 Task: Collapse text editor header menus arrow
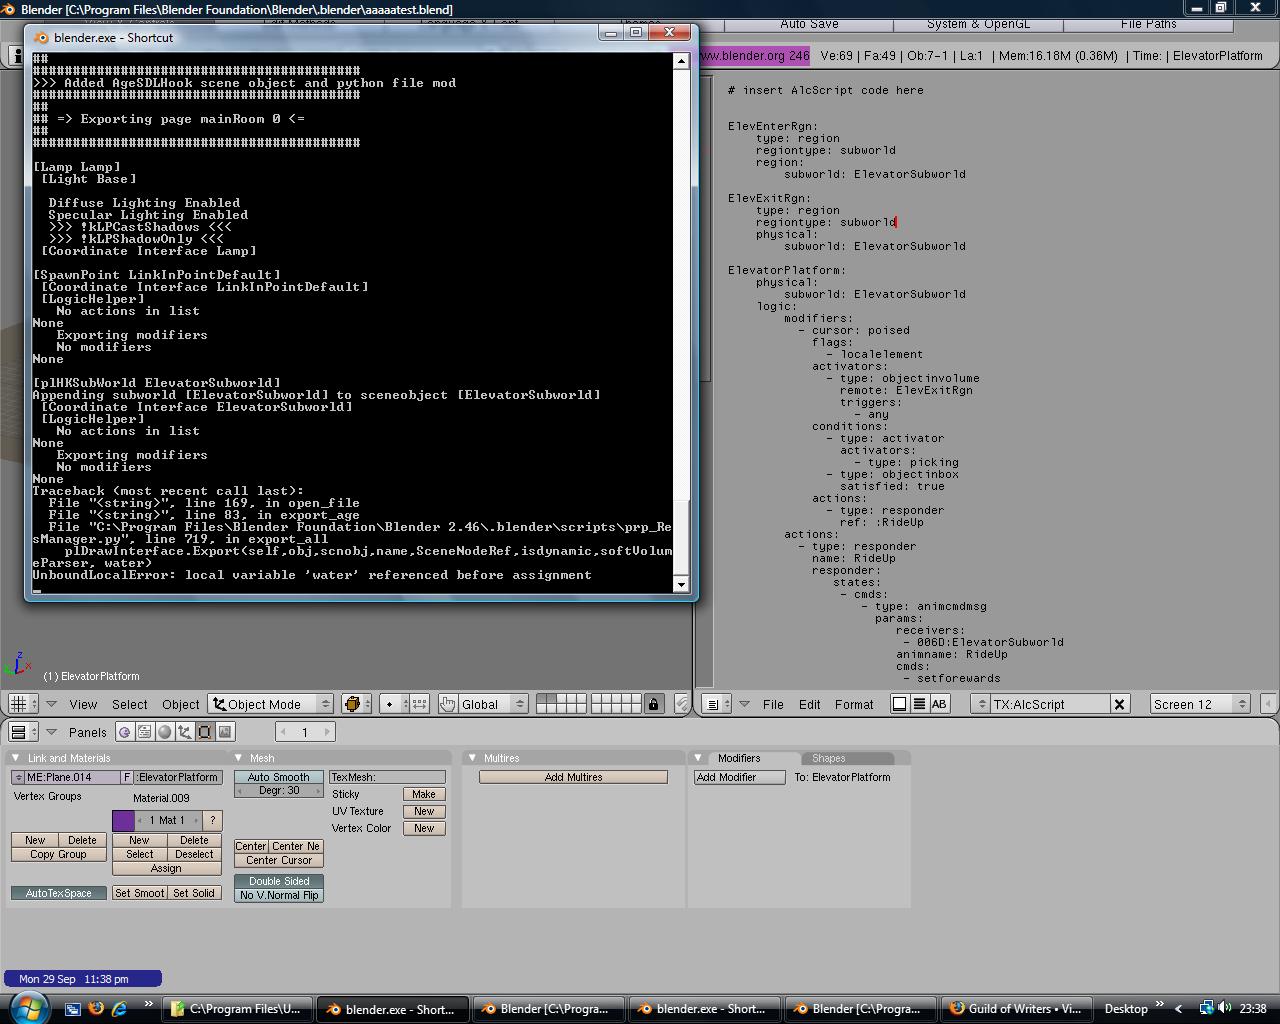point(744,704)
